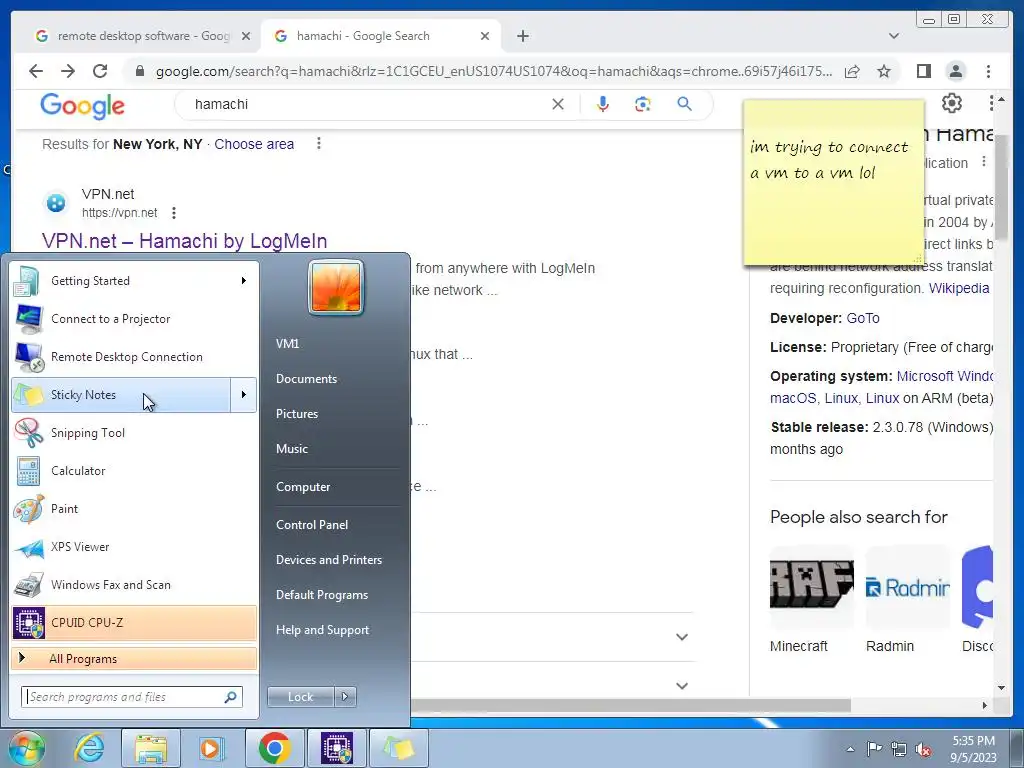Click the Lock button

[300, 697]
